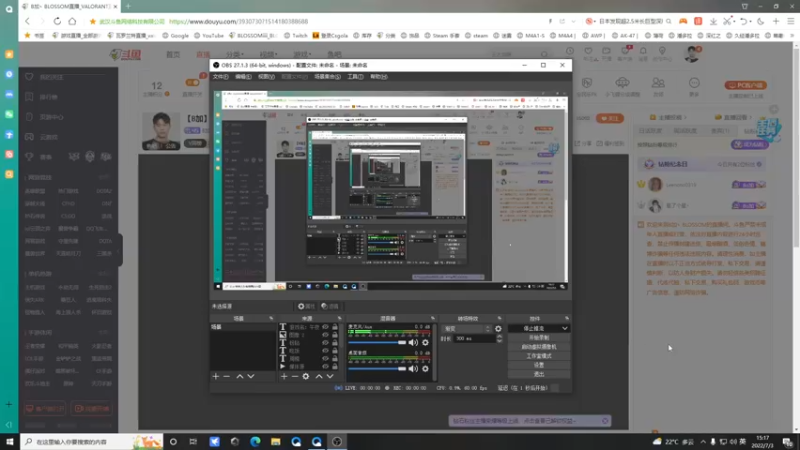Open Douyu user avatar menu
Viewport: 800px width, 450px height.
click(692, 54)
